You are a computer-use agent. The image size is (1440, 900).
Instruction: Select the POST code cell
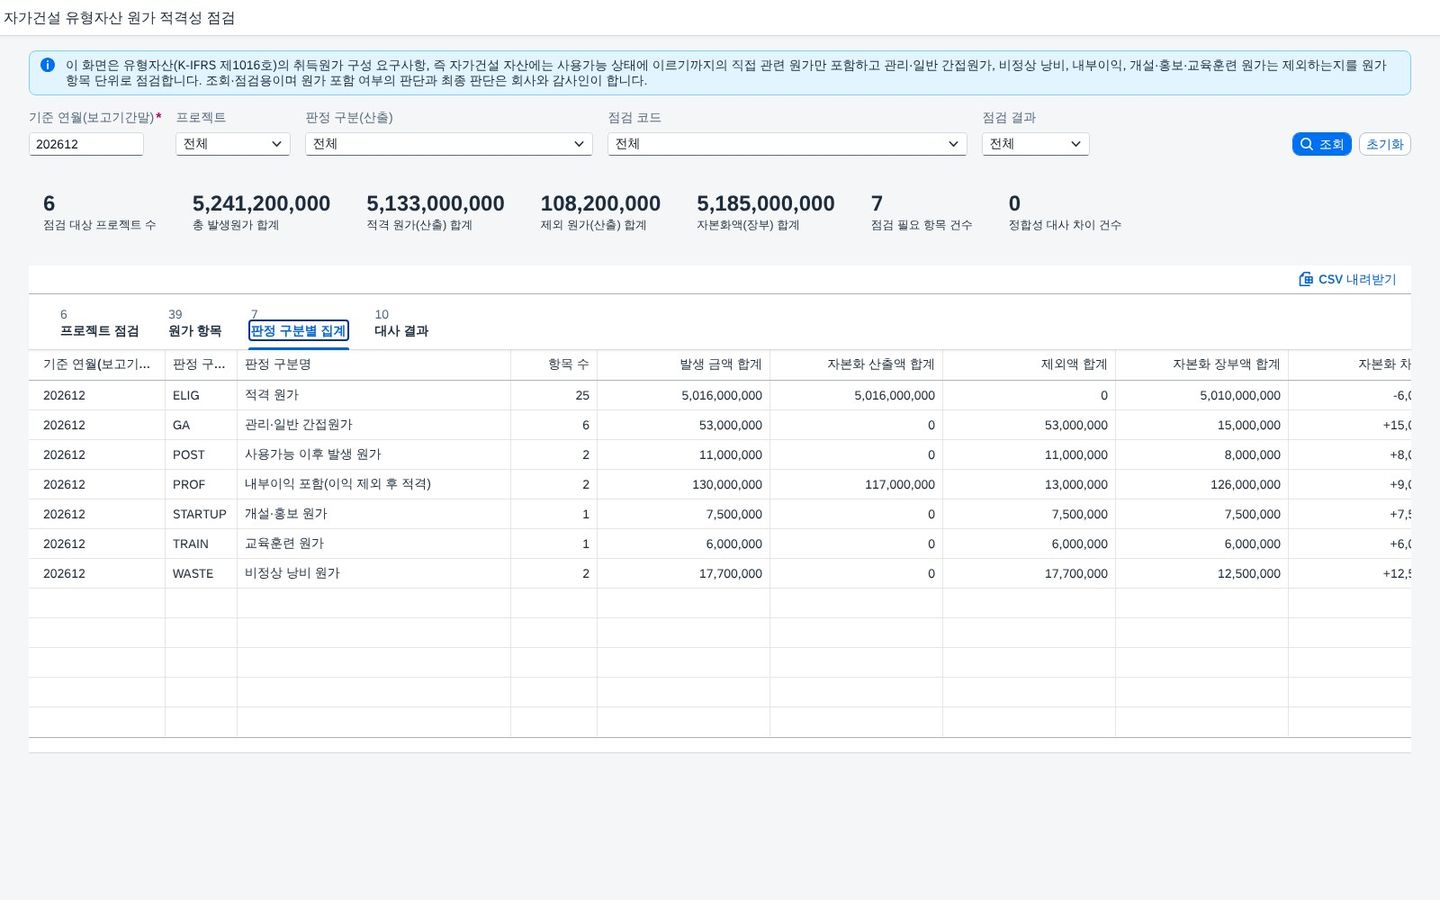pos(201,455)
